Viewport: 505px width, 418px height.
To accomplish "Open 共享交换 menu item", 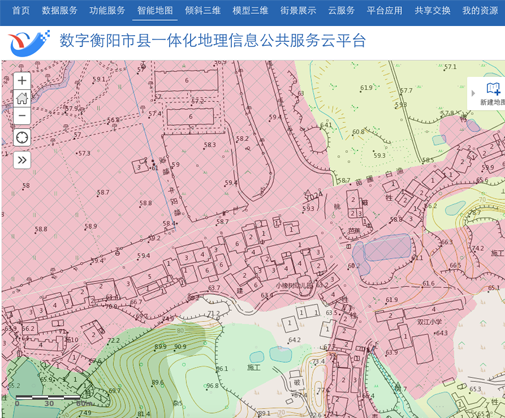I will tap(433, 11).
